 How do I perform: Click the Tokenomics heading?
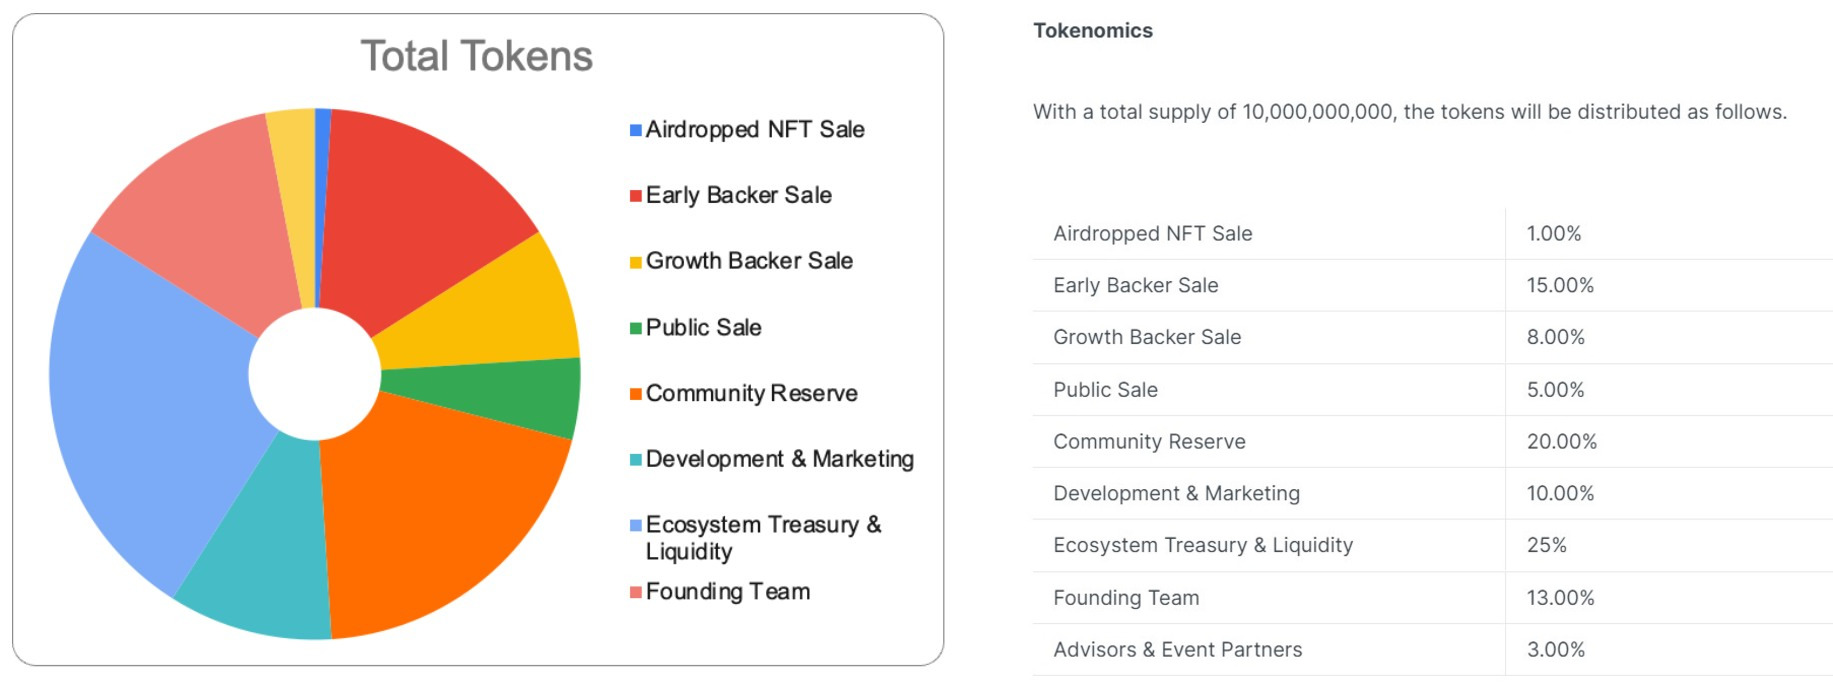(x=1092, y=31)
